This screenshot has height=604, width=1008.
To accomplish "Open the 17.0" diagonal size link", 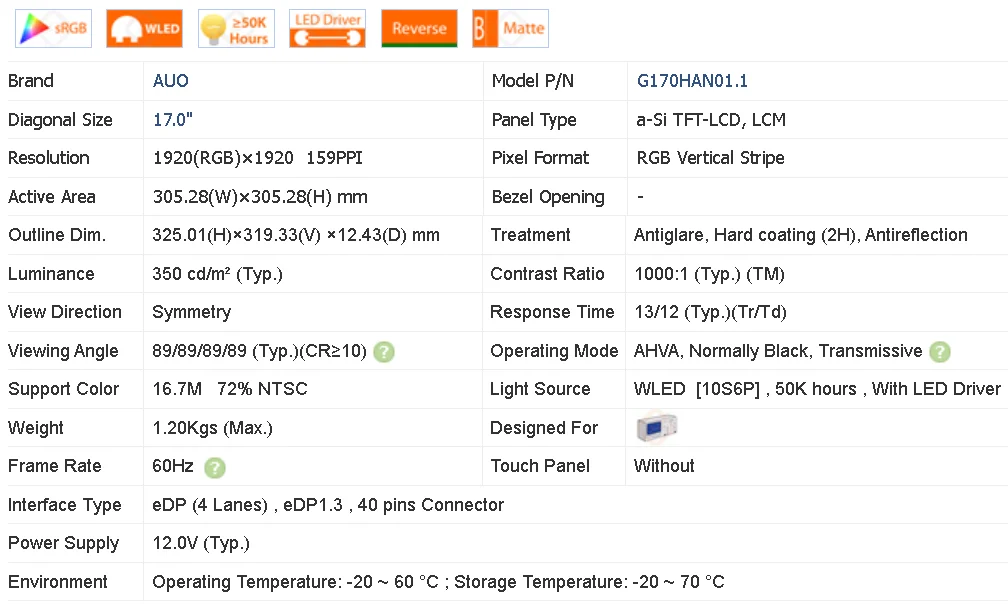I will pyautogui.click(x=172, y=120).
